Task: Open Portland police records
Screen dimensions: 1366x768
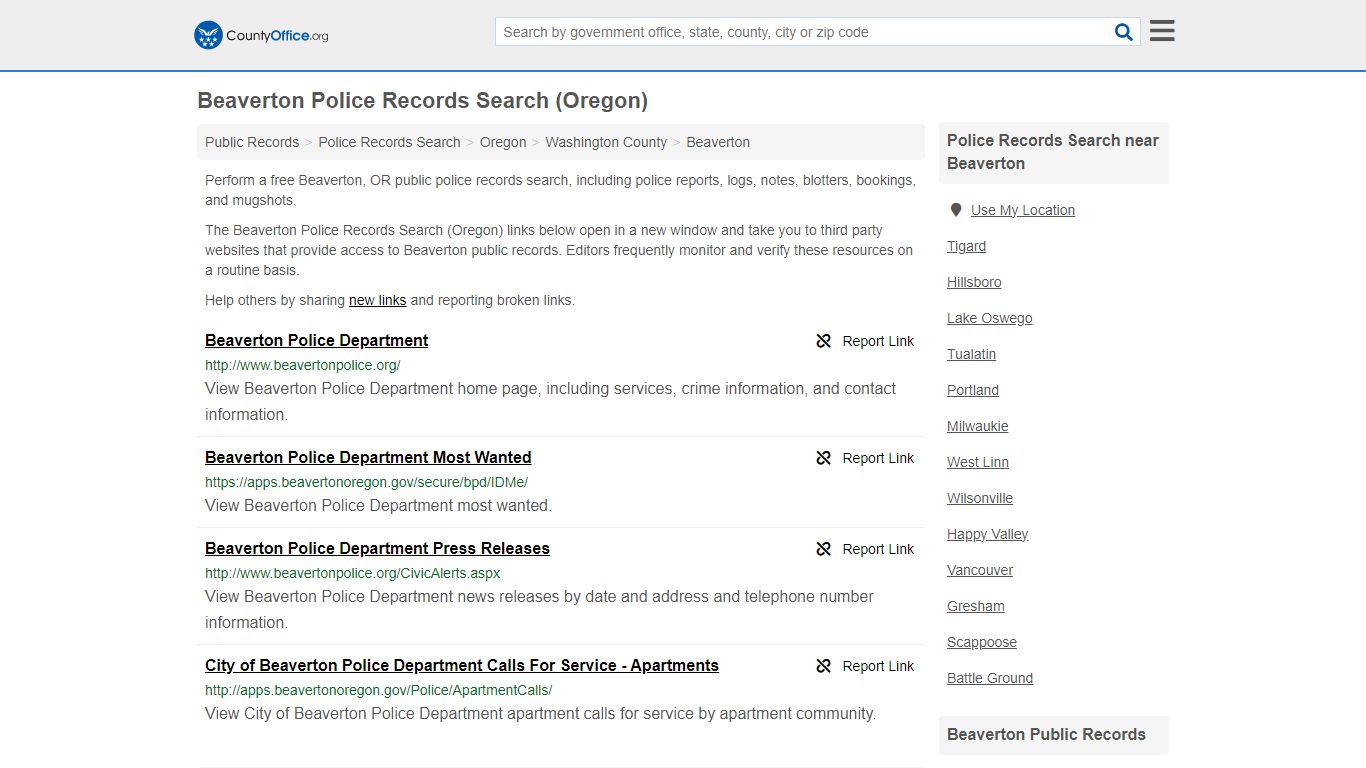Action: coord(973,390)
